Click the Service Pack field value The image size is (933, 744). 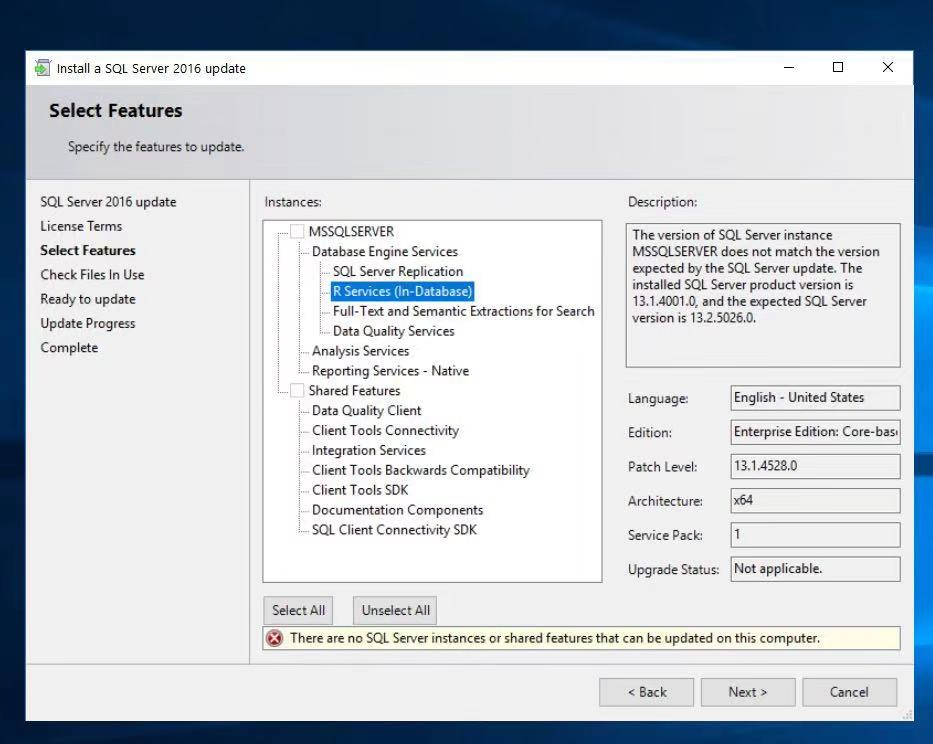[x=815, y=534]
